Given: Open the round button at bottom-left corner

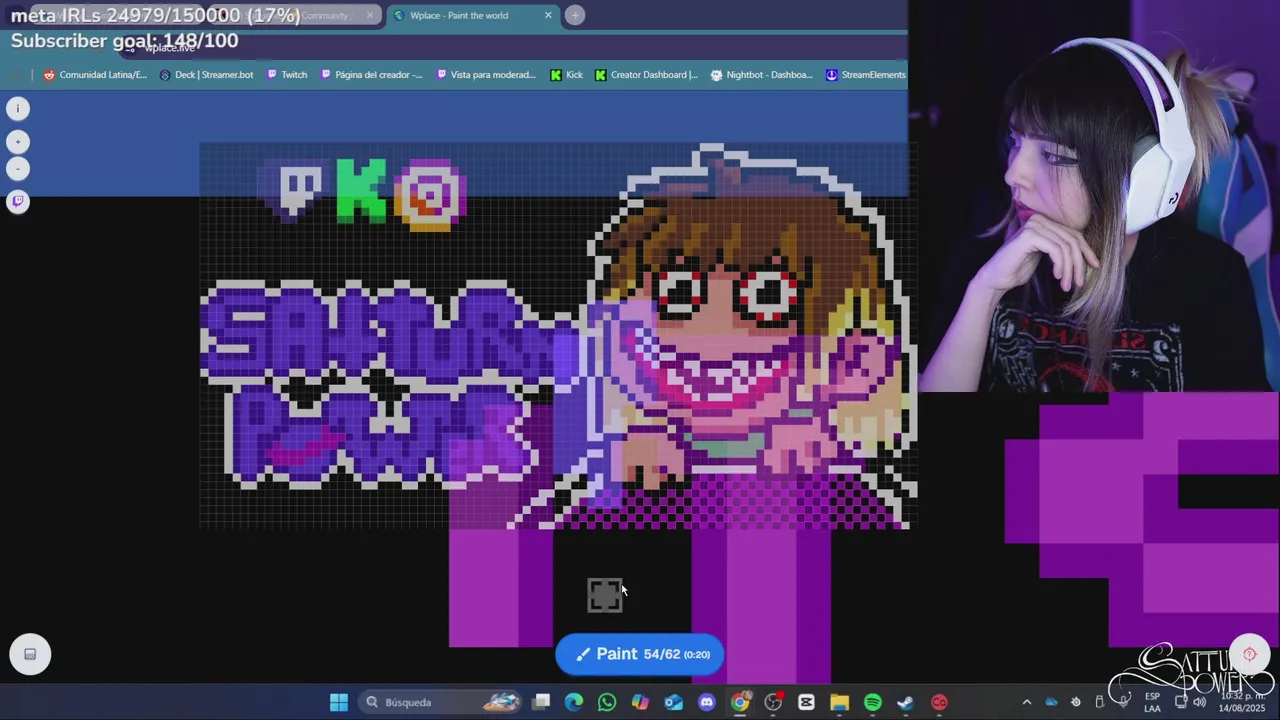Looking at the screenshot, I should (30, 654).
